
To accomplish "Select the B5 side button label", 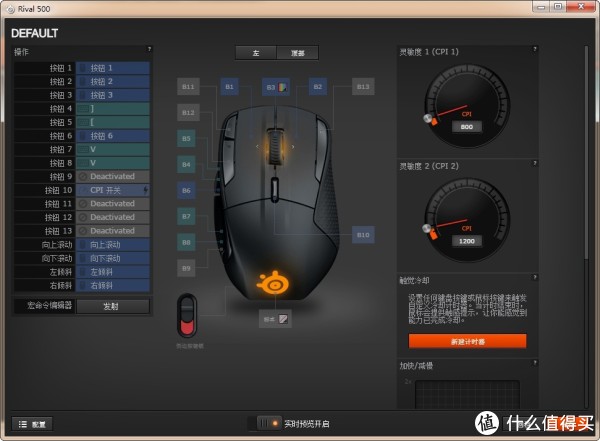I will pyautogui.click(x=186, y=138).
